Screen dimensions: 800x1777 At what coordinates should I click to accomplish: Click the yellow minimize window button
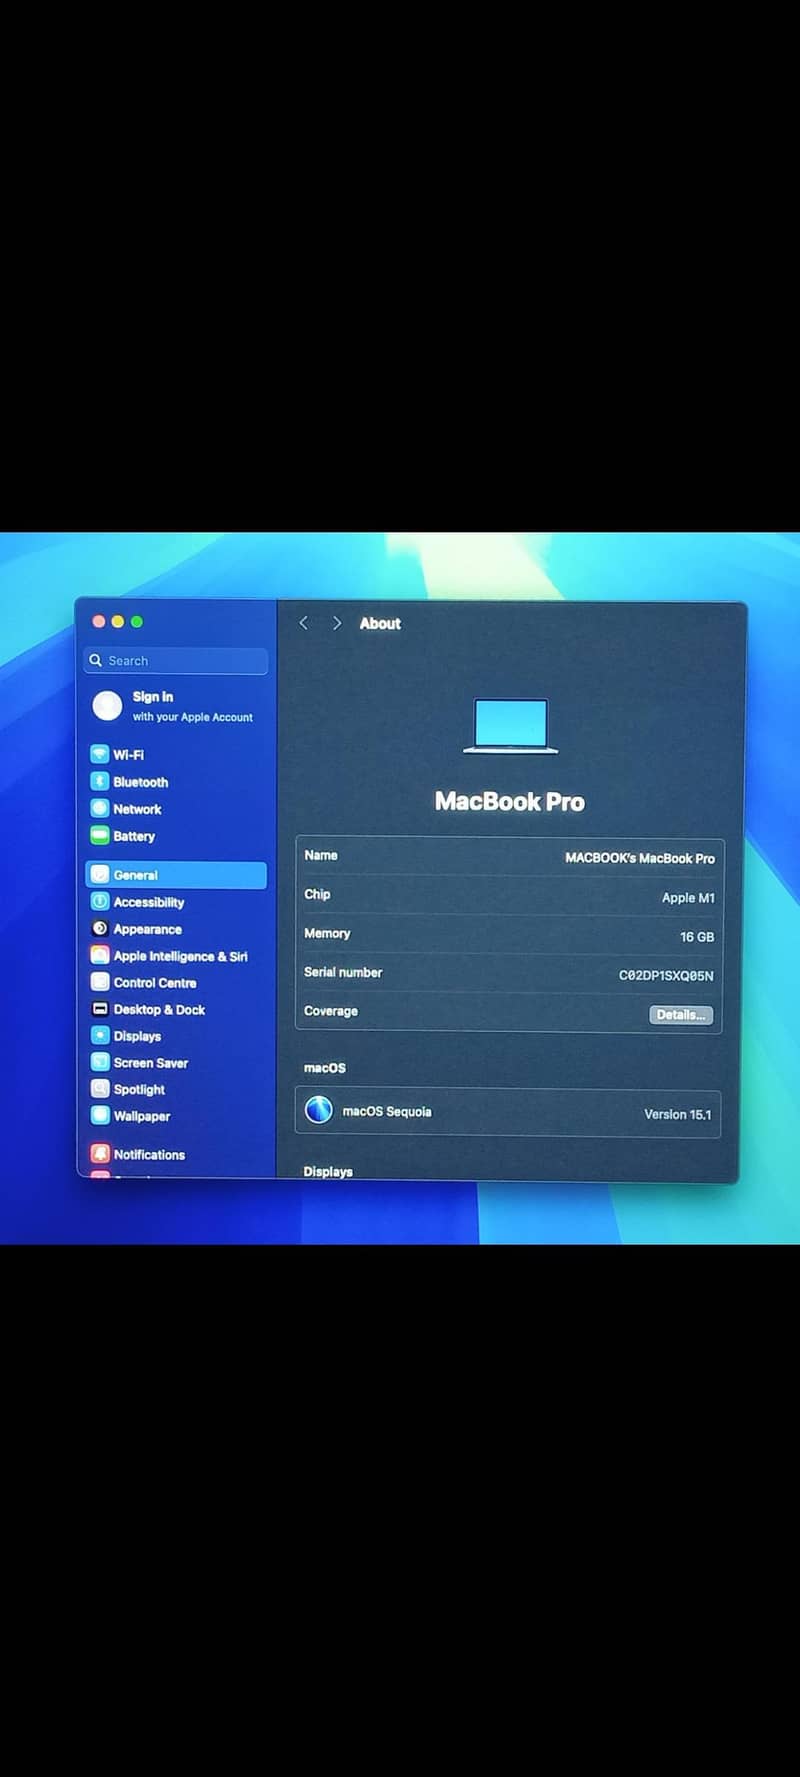coord(118,622)
